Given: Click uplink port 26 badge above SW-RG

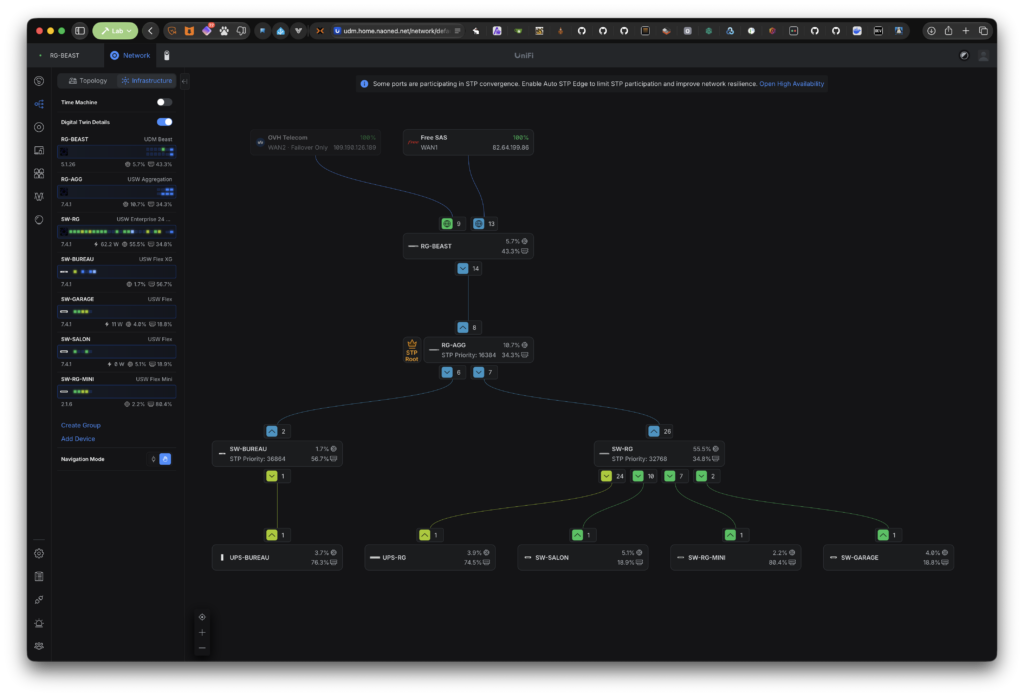Looking at the screenshot, I should point(660,431).
